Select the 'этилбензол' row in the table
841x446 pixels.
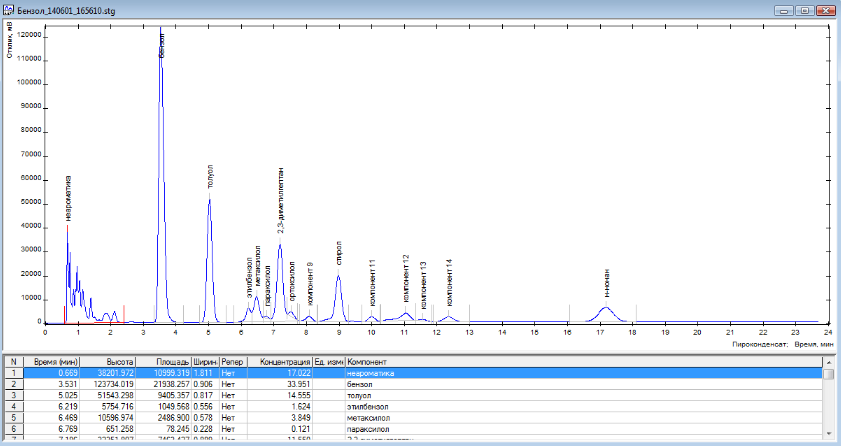pyautogui.click(x=368, y=408)
